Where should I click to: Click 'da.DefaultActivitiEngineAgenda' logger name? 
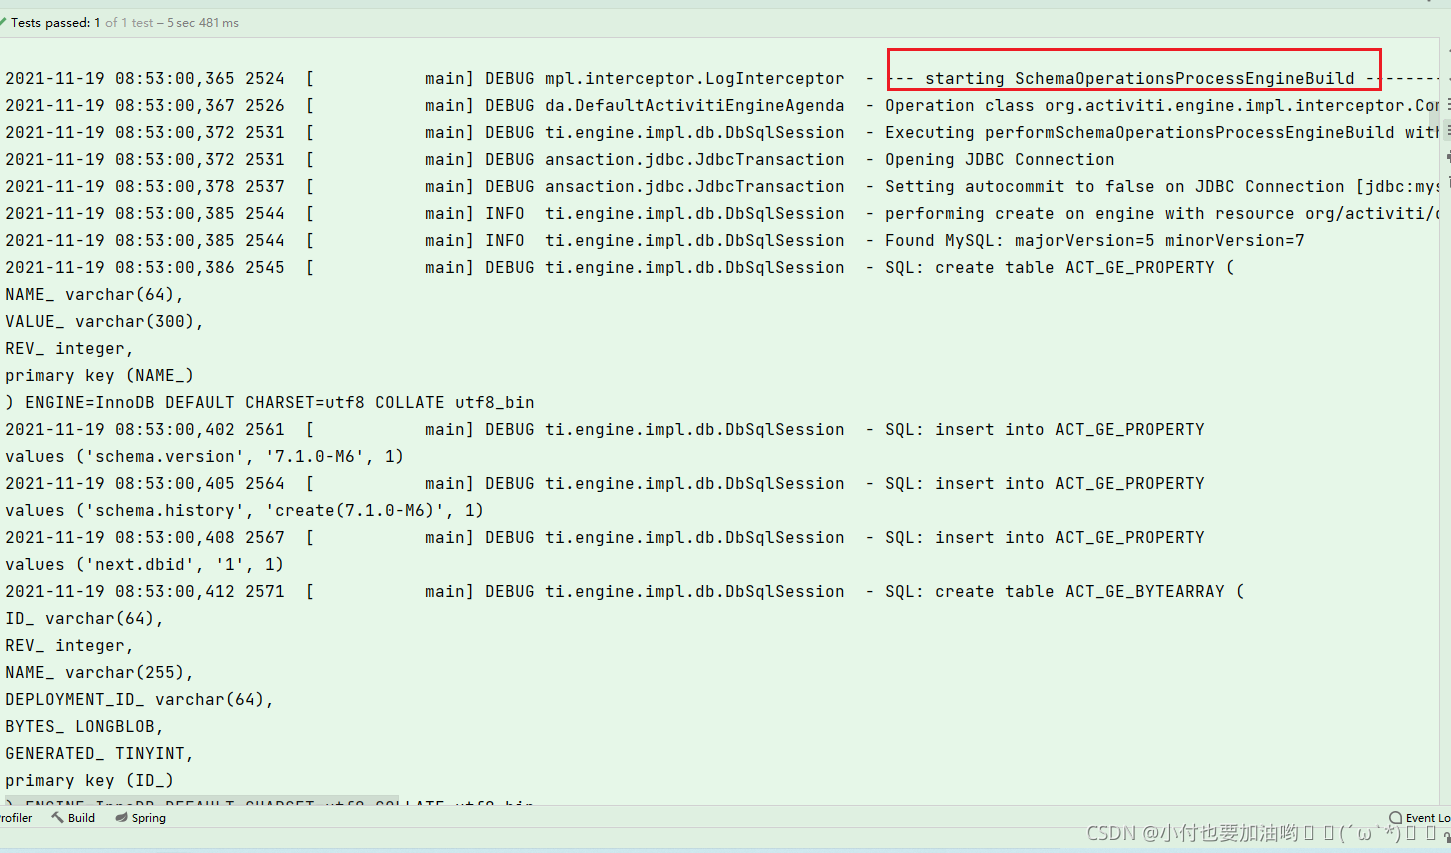[x=694, y=105]
